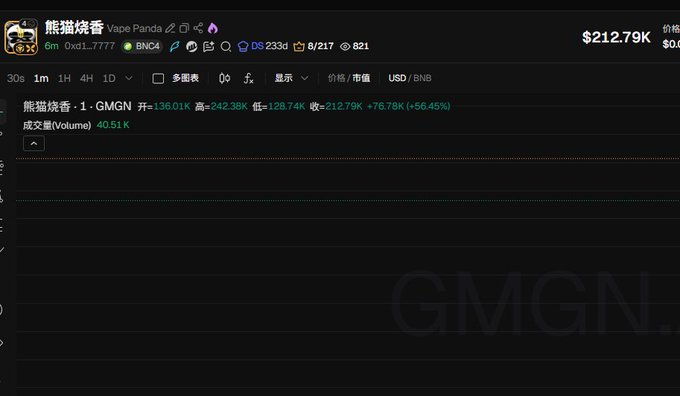Expand more timeframes dropdown after 1D

tap(129, 78)
